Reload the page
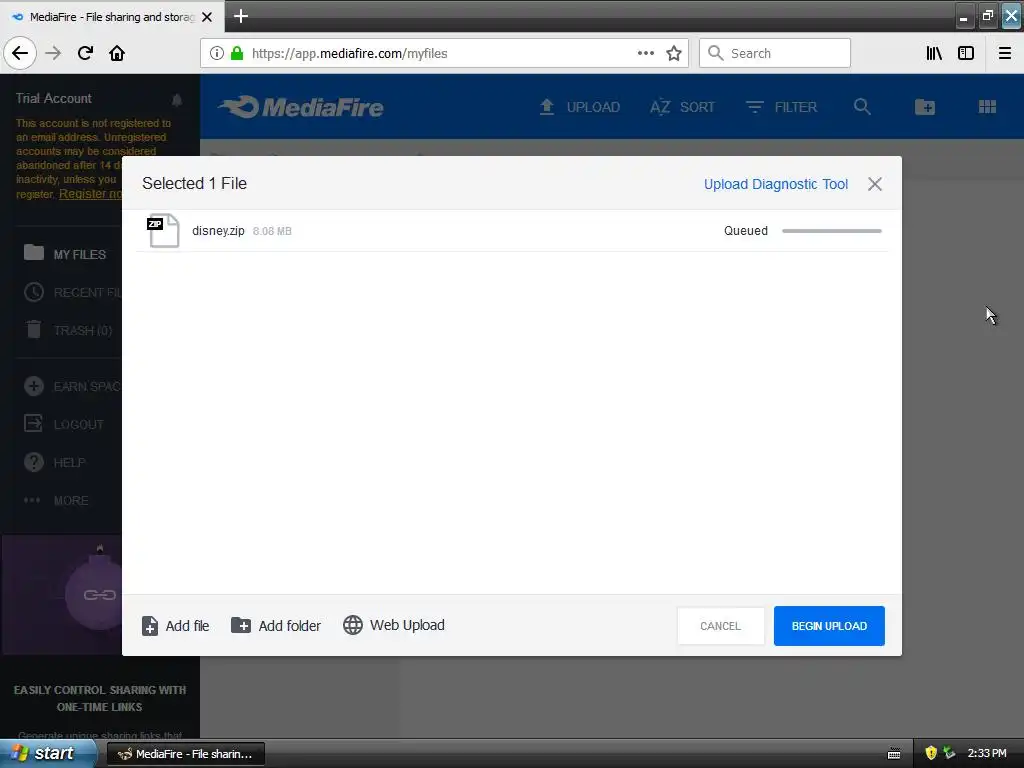The height and width of the screenshot is (768, 1024). 85,53
